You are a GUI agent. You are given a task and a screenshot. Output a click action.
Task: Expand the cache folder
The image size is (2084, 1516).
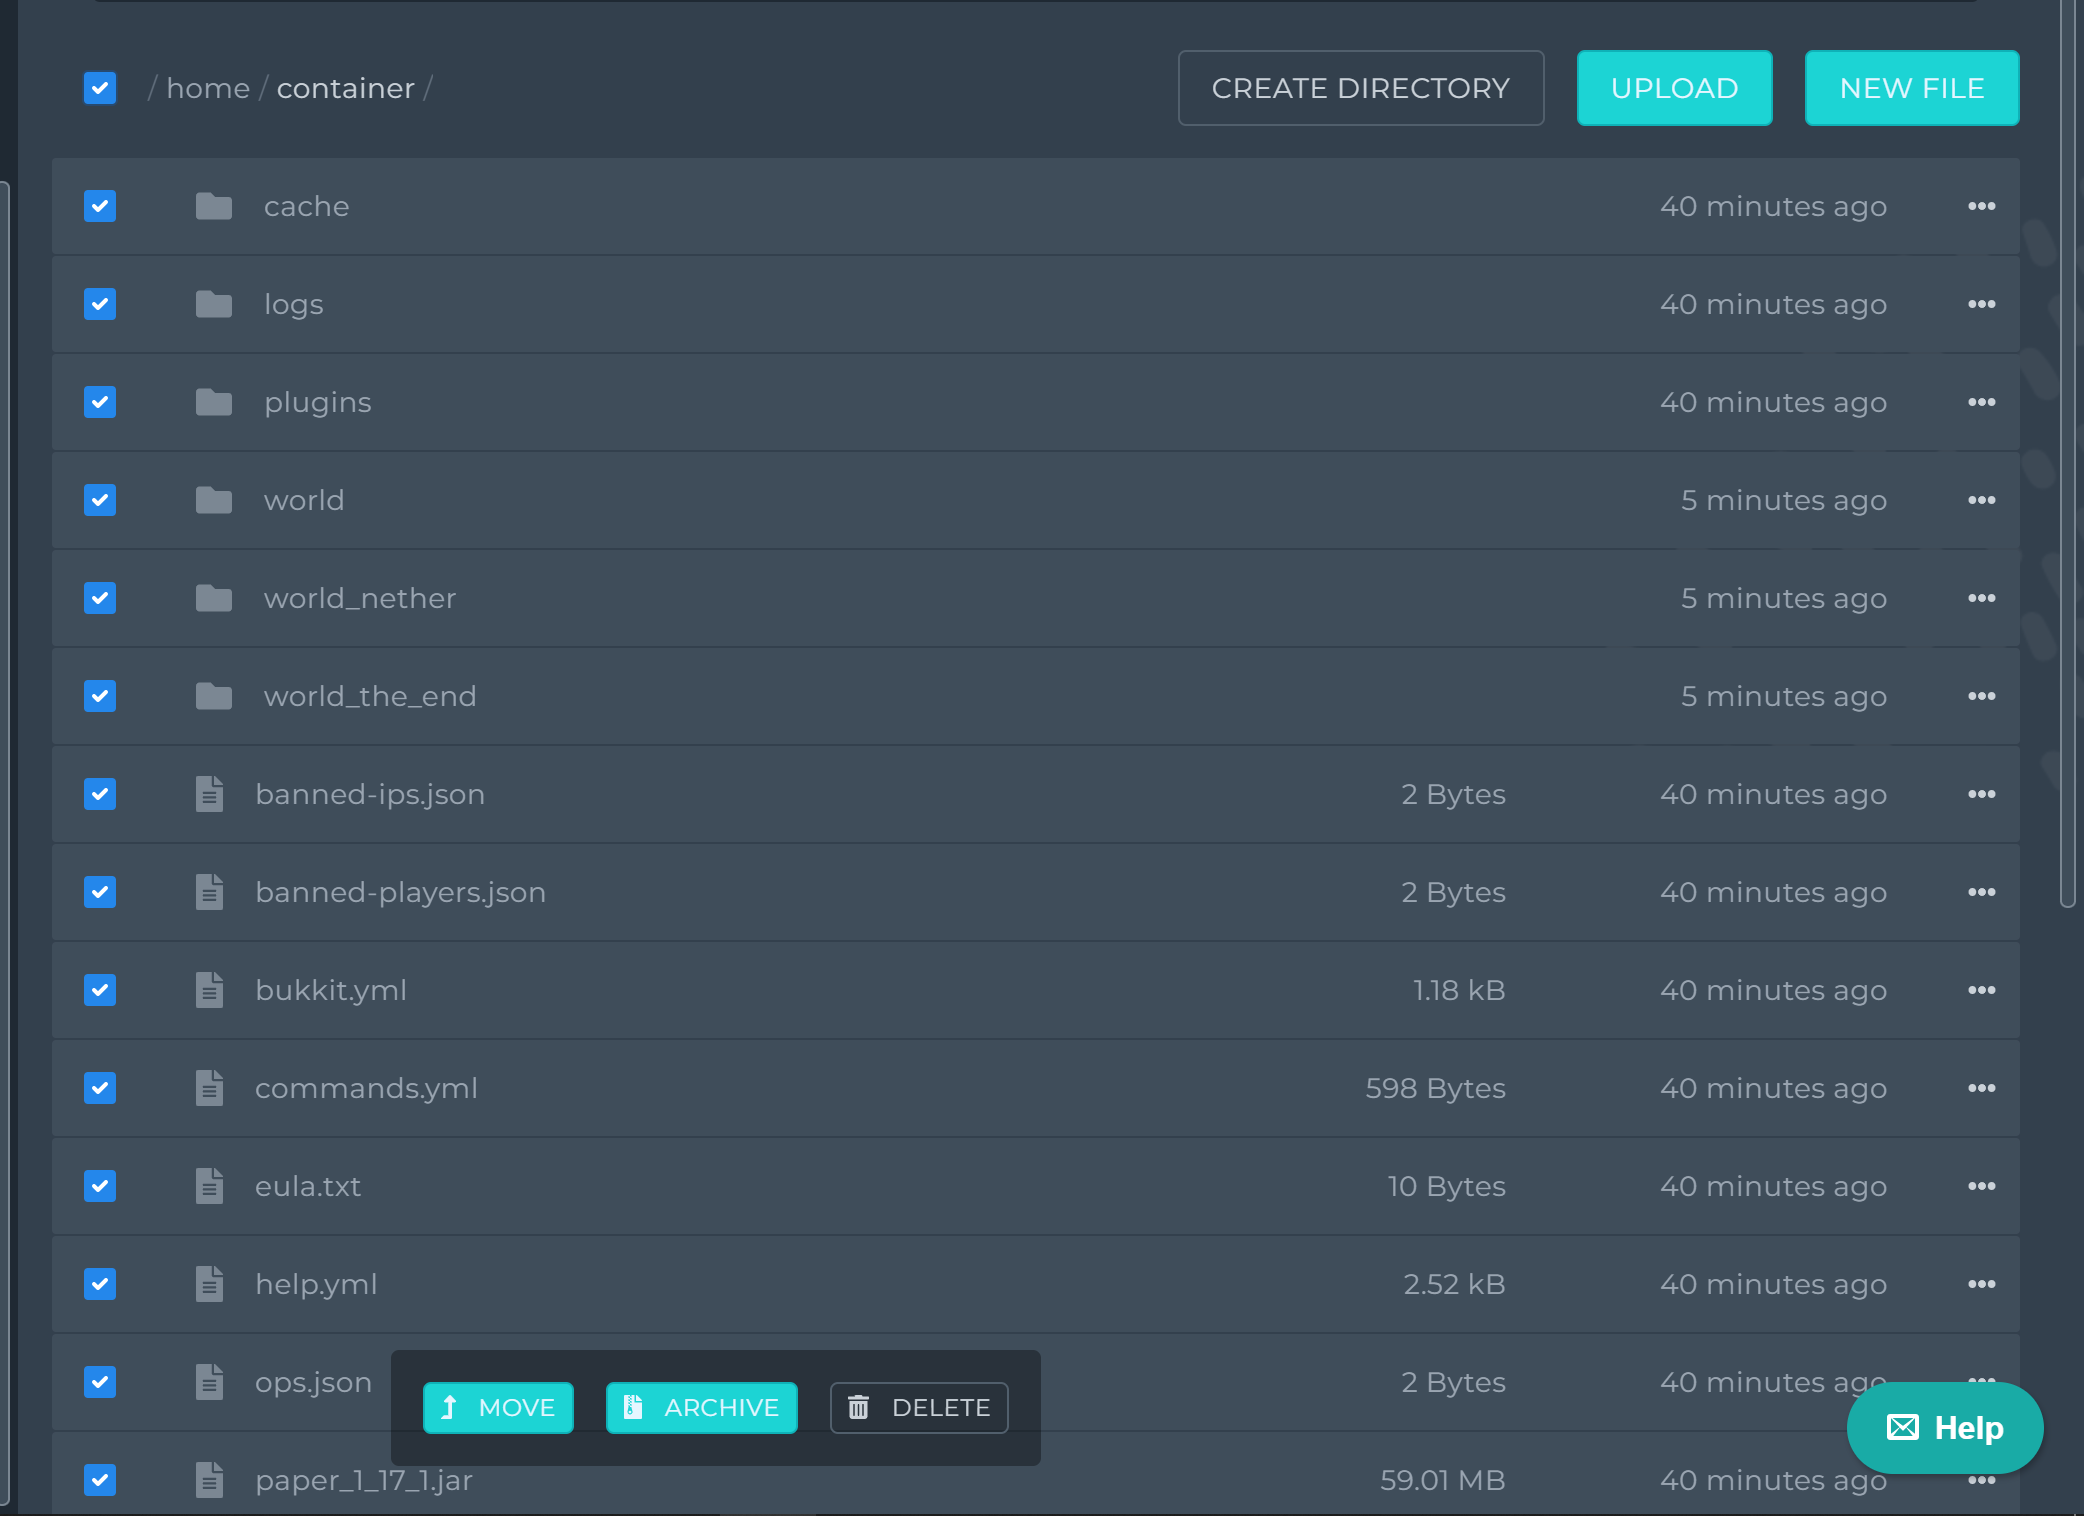pos(307,205)
